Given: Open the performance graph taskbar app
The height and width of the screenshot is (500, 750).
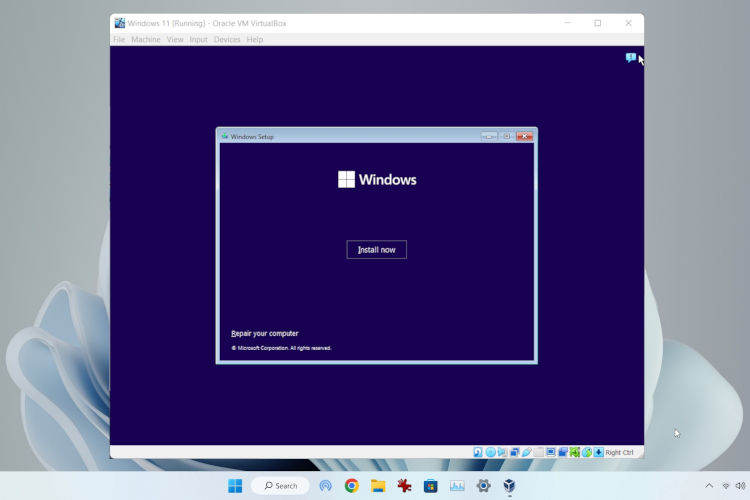Looking at the screenshot, I should coord(457,486).
